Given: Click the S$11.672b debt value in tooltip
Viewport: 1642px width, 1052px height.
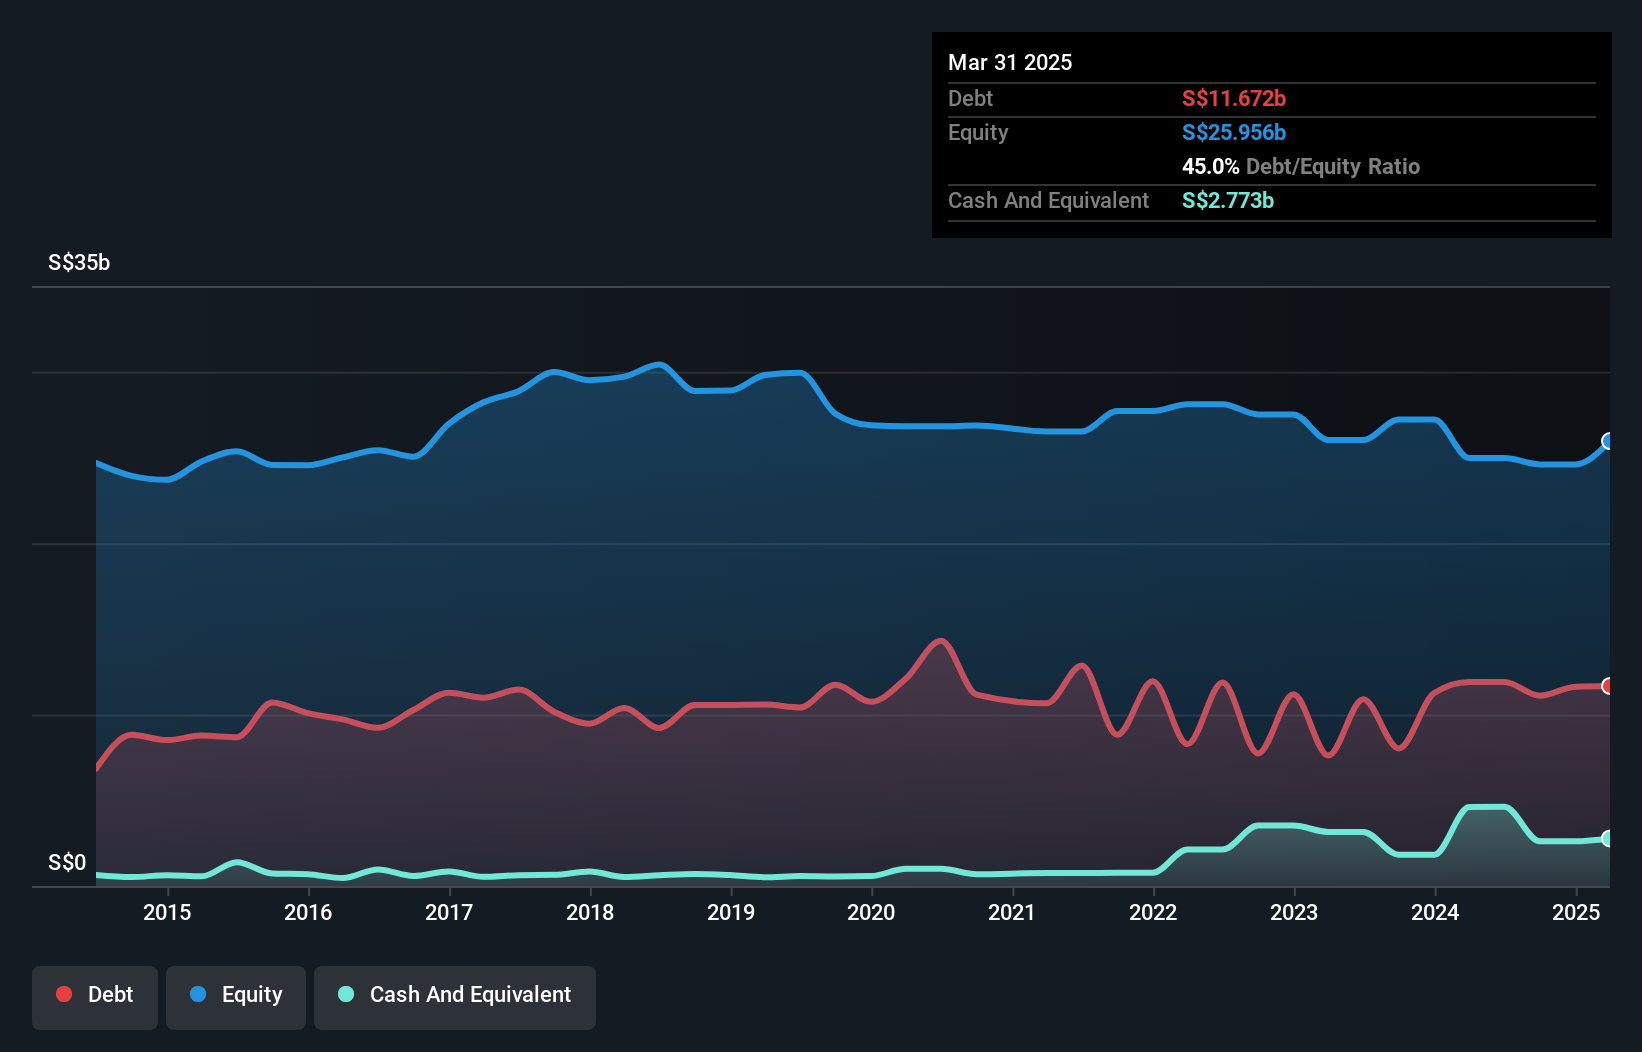Looking at the screenshot, I should (x=1233, y=98).
